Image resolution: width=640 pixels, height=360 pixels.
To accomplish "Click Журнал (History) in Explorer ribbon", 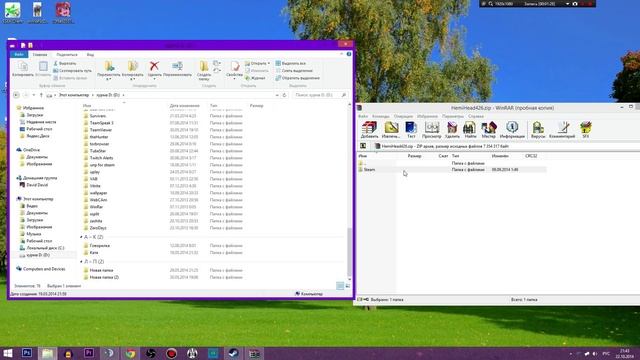I will [x=255, y=78].
